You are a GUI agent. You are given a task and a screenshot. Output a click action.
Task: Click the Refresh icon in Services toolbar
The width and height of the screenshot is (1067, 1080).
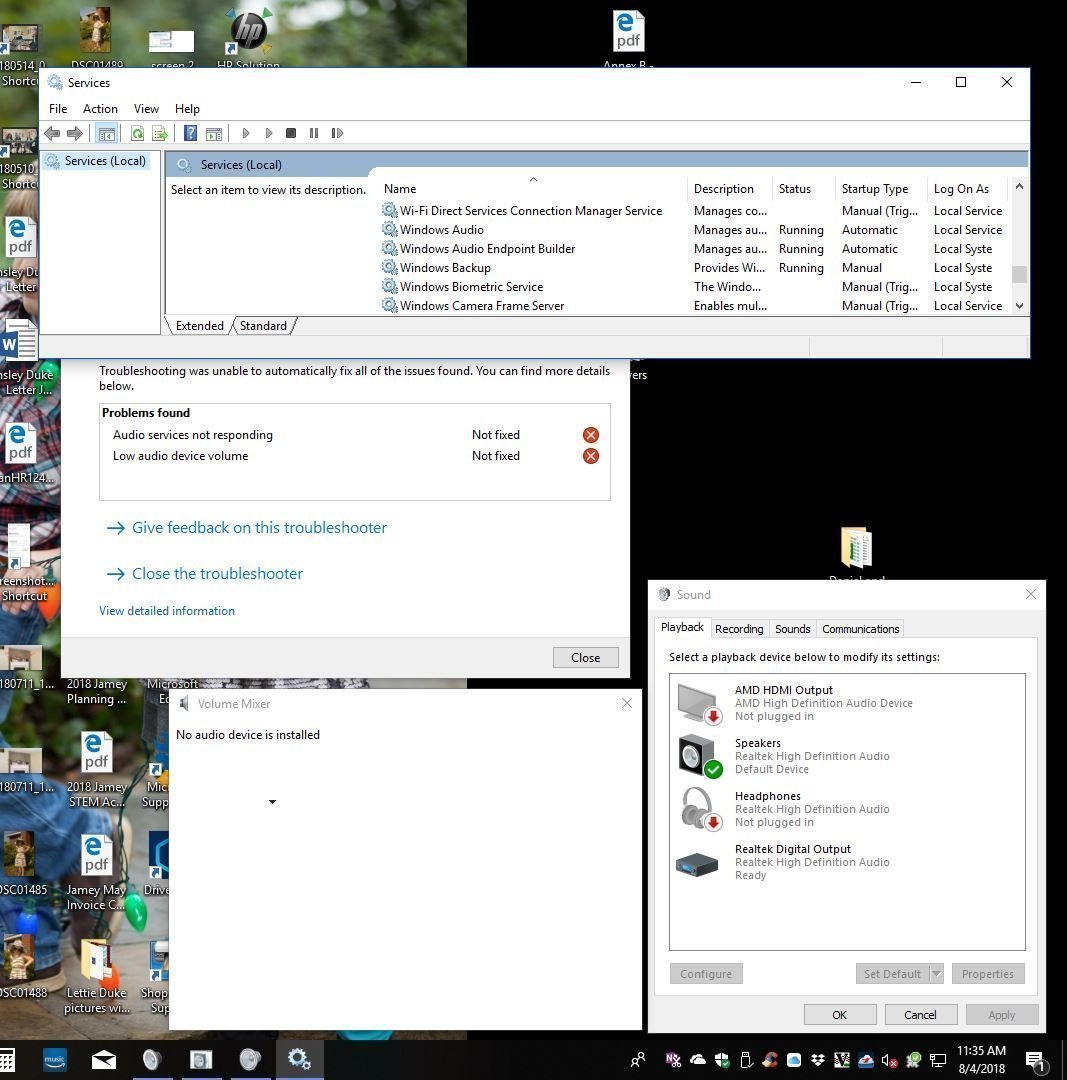coord(137,133)
